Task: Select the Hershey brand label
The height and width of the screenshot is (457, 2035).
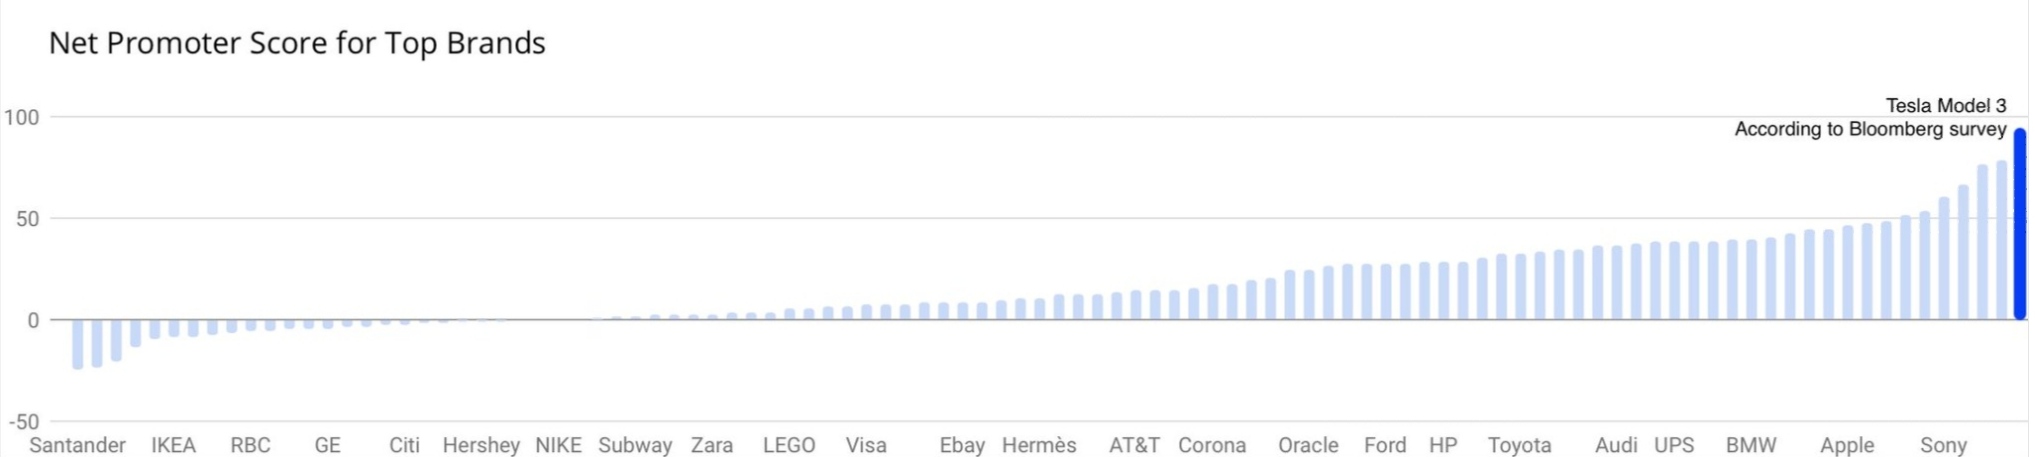Action: (x=481, y=445)
